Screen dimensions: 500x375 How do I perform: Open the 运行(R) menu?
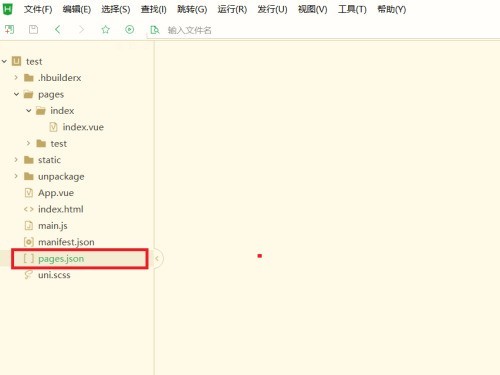(x=232, y=9)
